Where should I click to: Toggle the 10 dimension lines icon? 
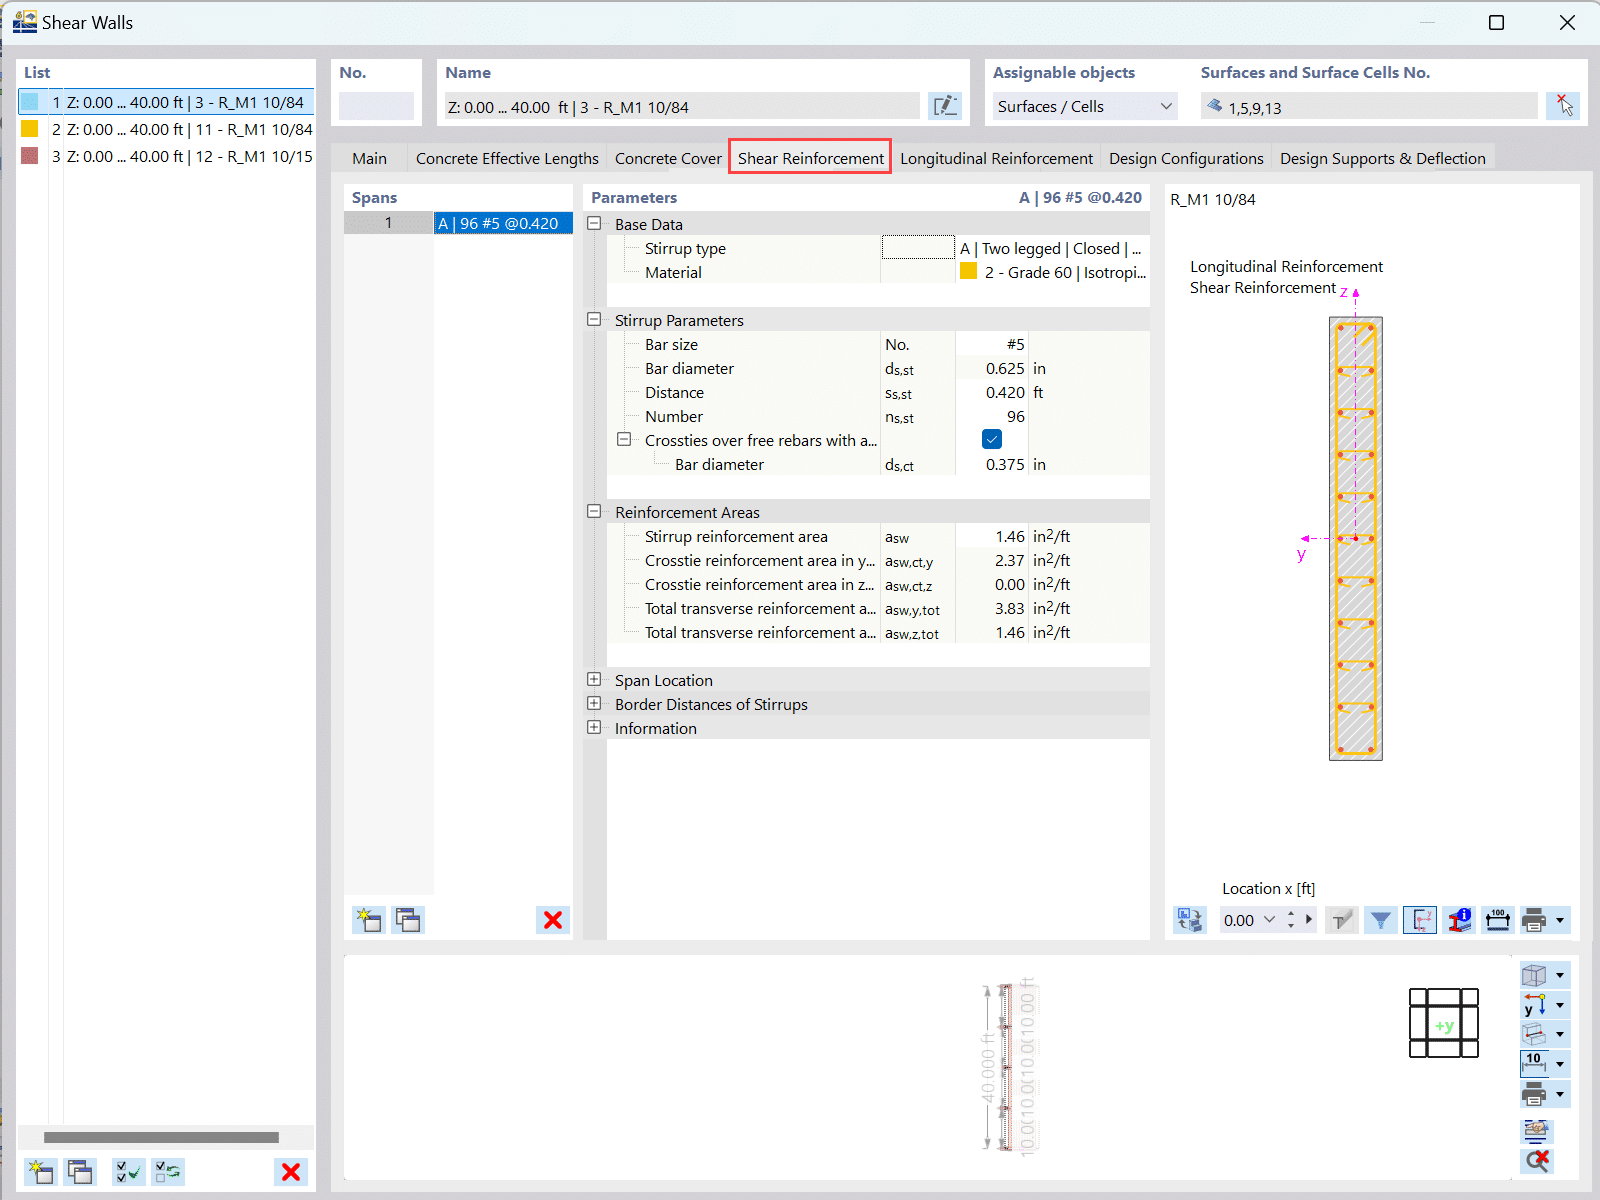tap(1534, 1063)
